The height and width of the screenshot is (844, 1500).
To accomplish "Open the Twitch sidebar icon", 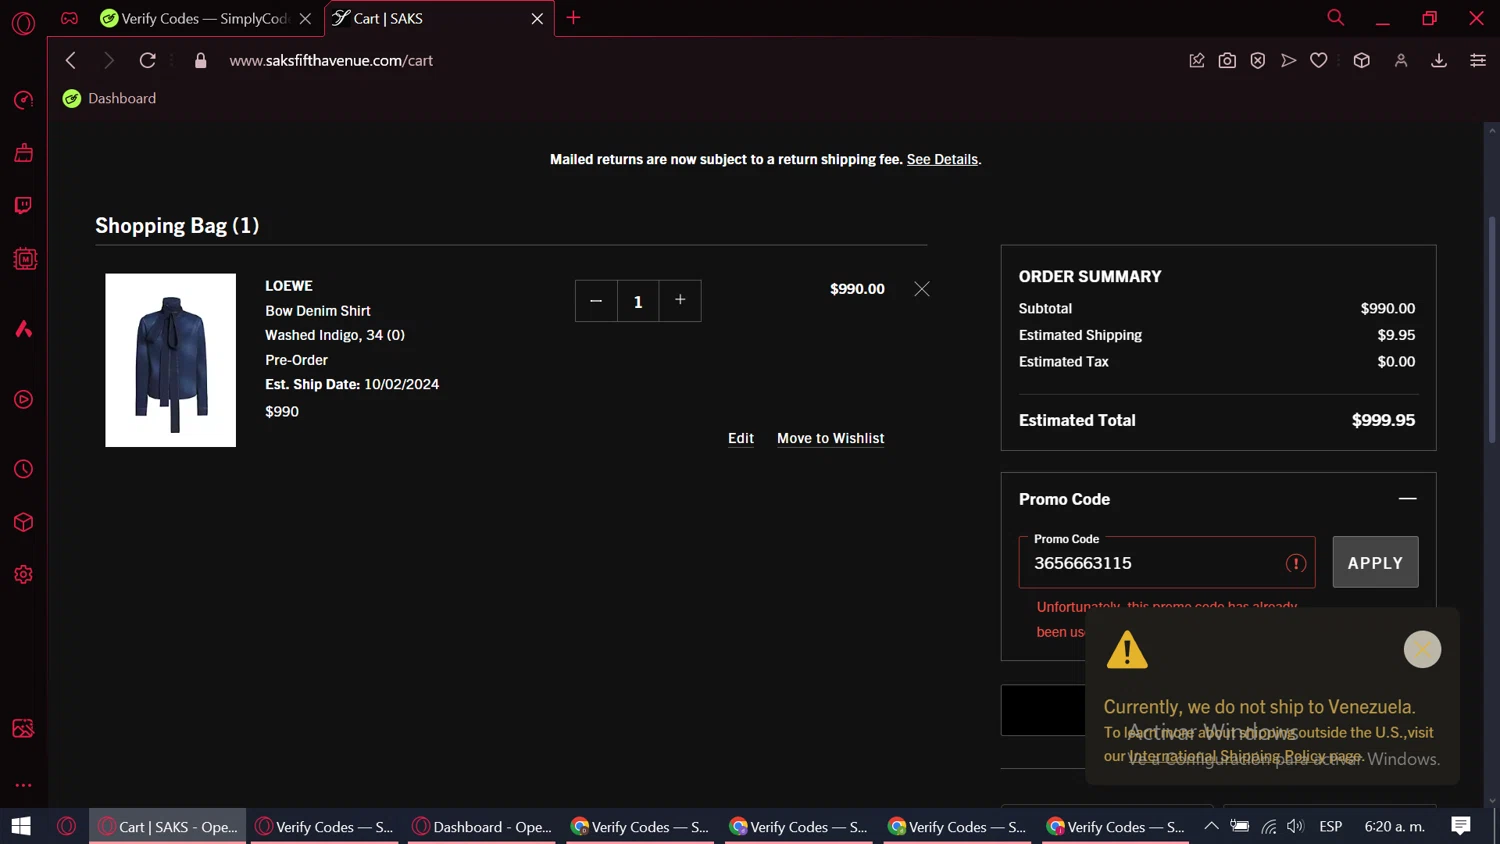I will 23,205.
